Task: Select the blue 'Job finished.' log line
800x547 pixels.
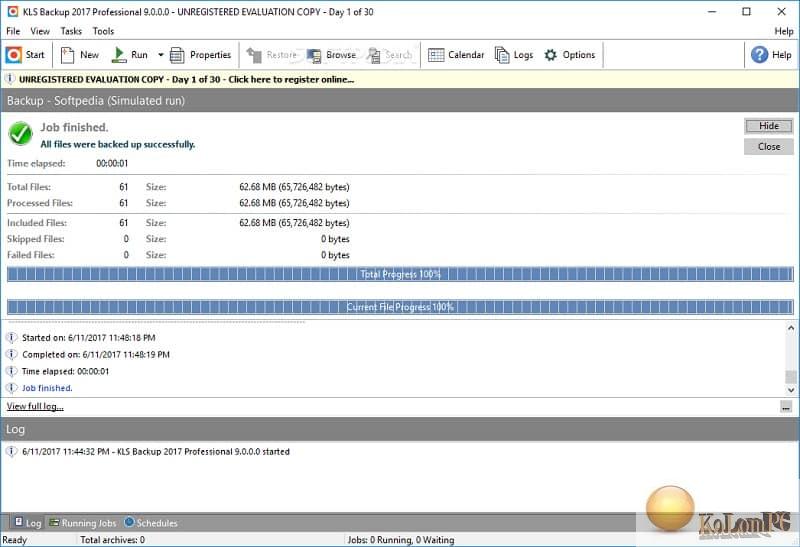Action: 47,388
